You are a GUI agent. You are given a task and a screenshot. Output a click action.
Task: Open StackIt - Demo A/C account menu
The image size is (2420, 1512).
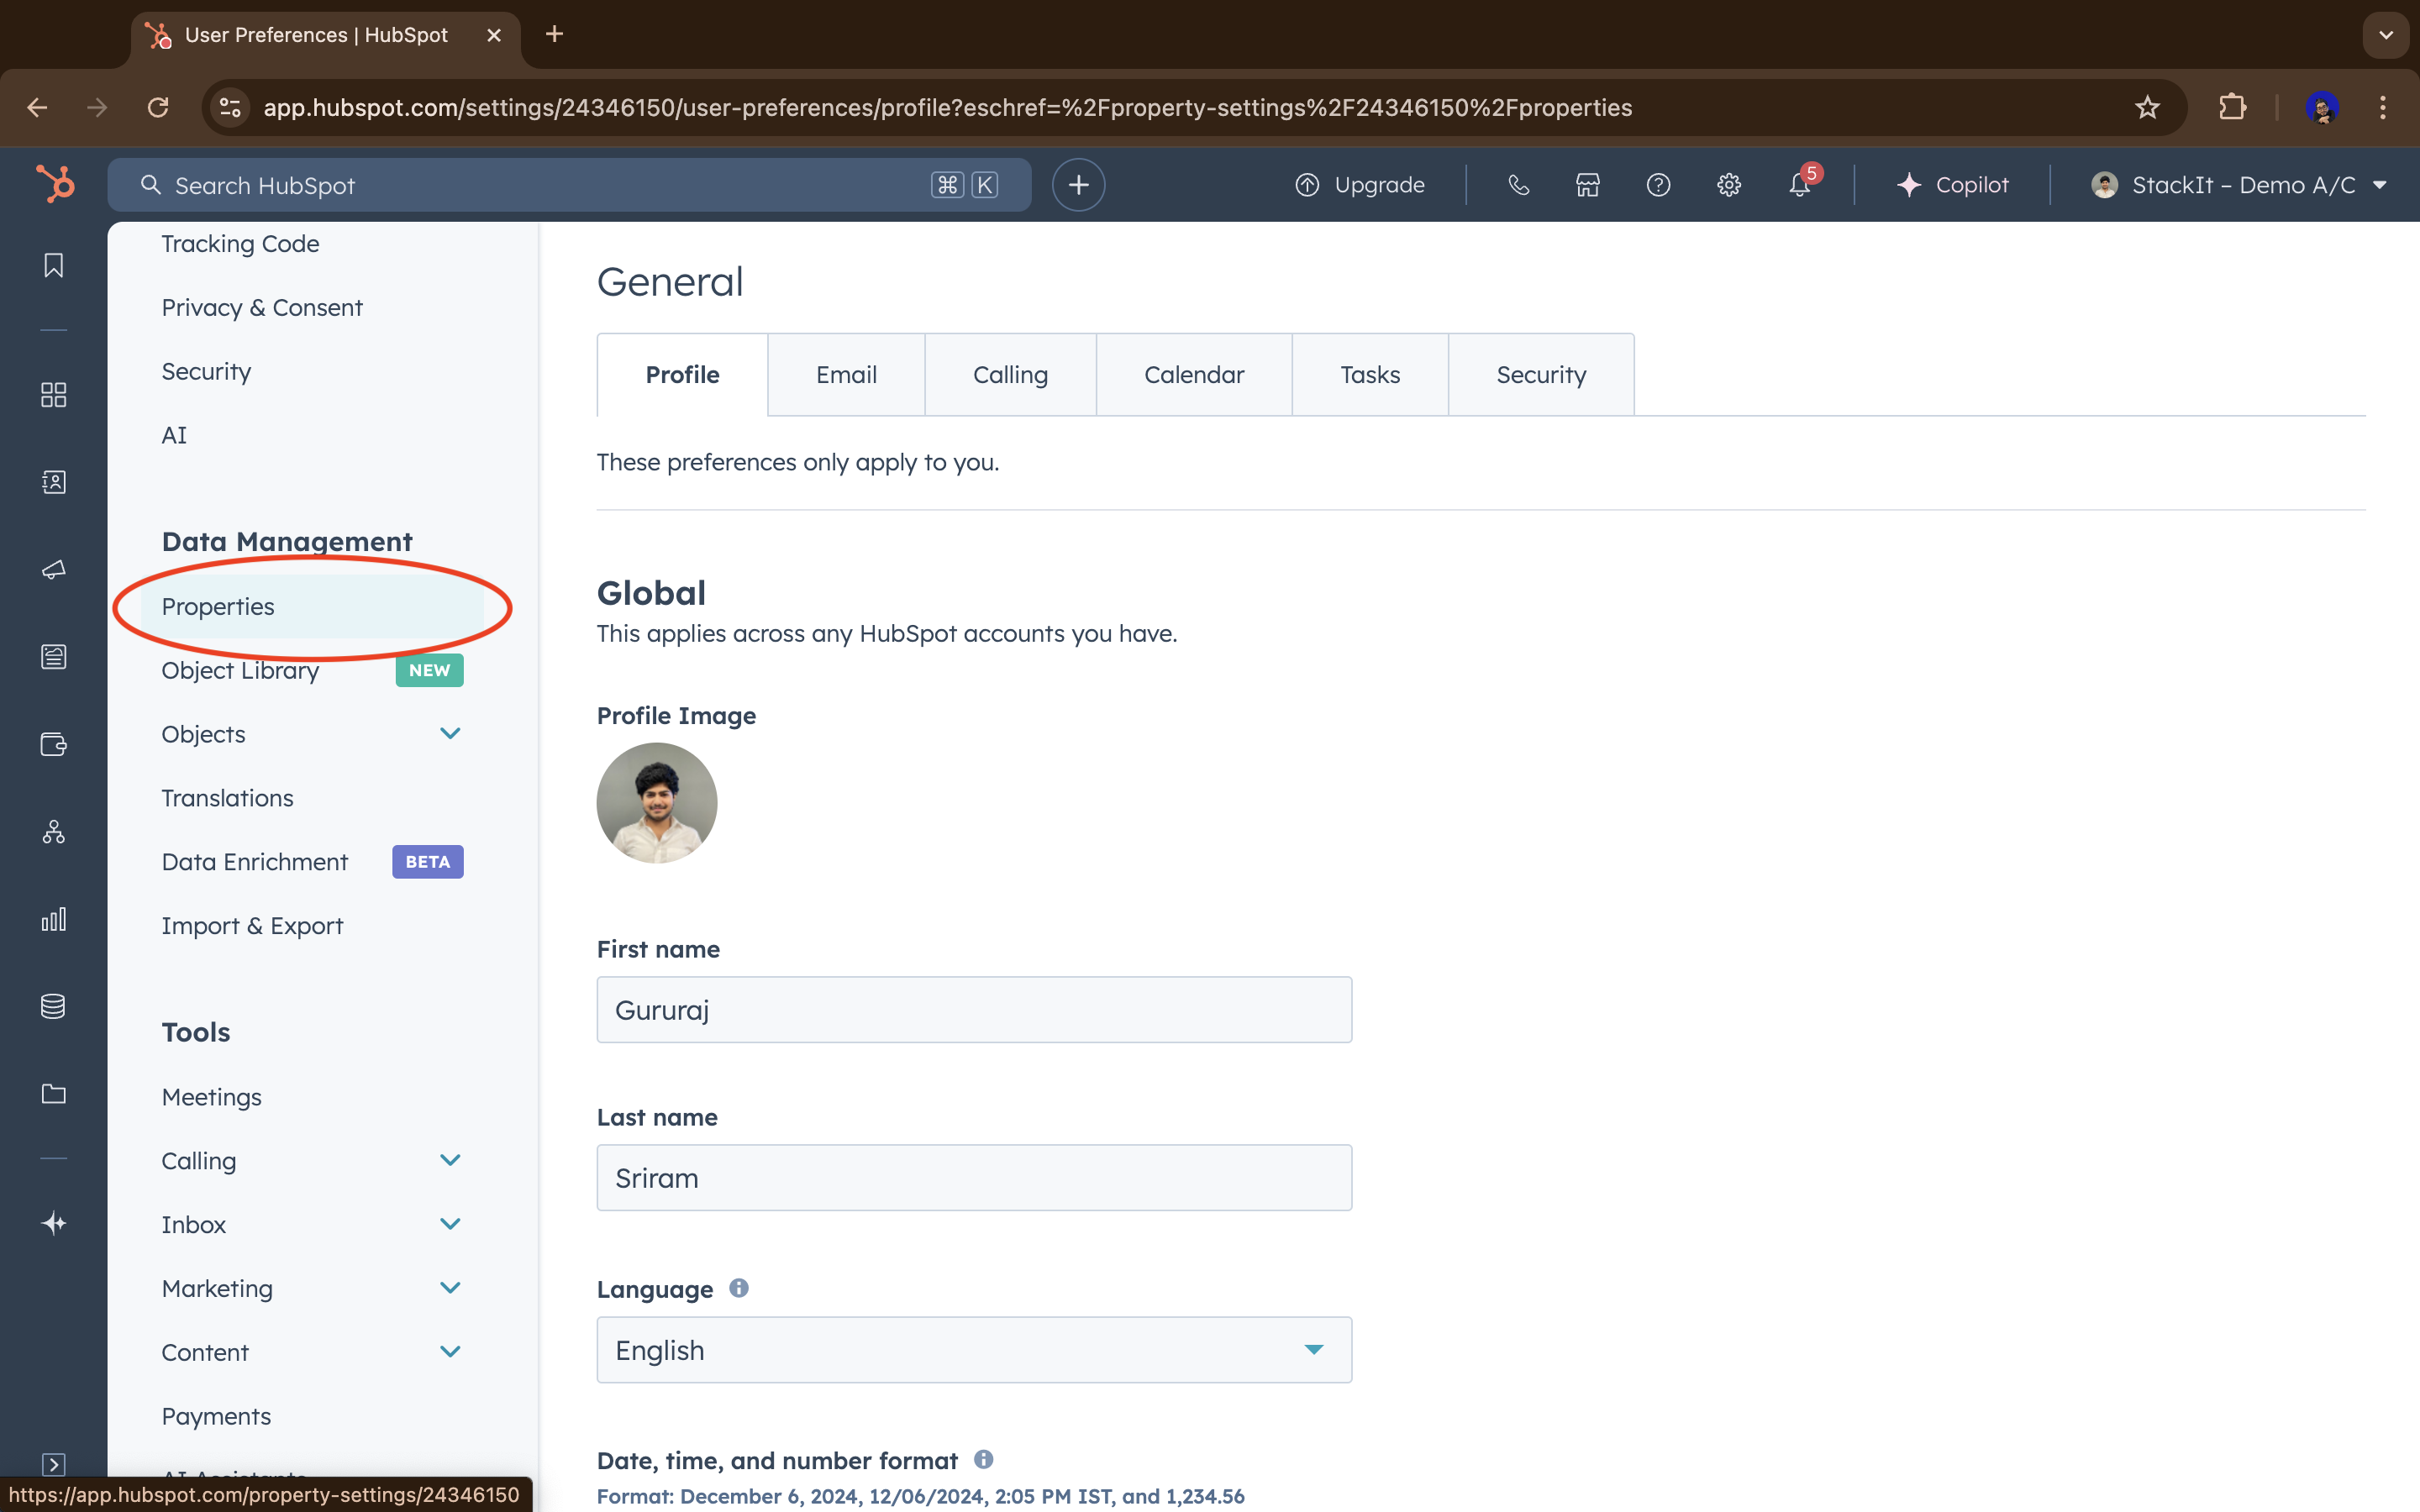(2239, 185)
